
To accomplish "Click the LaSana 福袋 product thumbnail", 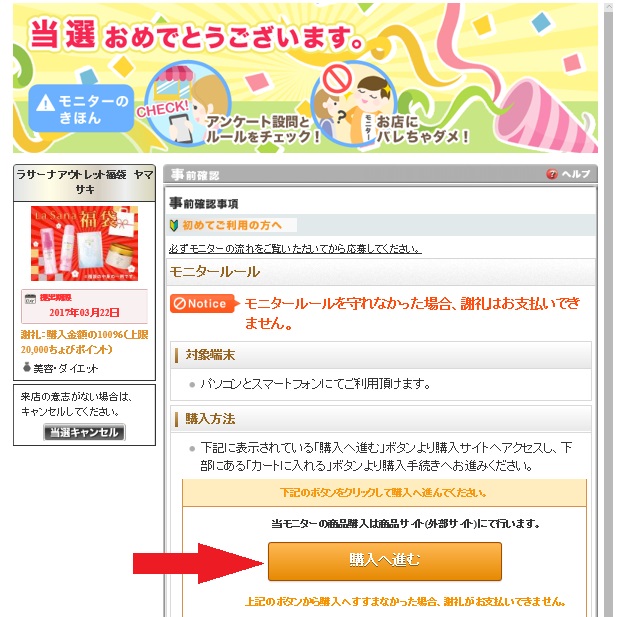I will pos(84,243).
